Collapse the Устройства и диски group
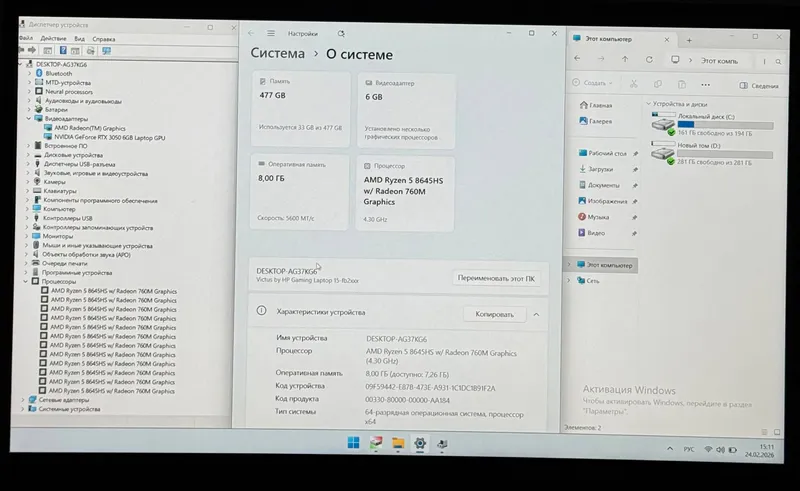 pos(648,104)
